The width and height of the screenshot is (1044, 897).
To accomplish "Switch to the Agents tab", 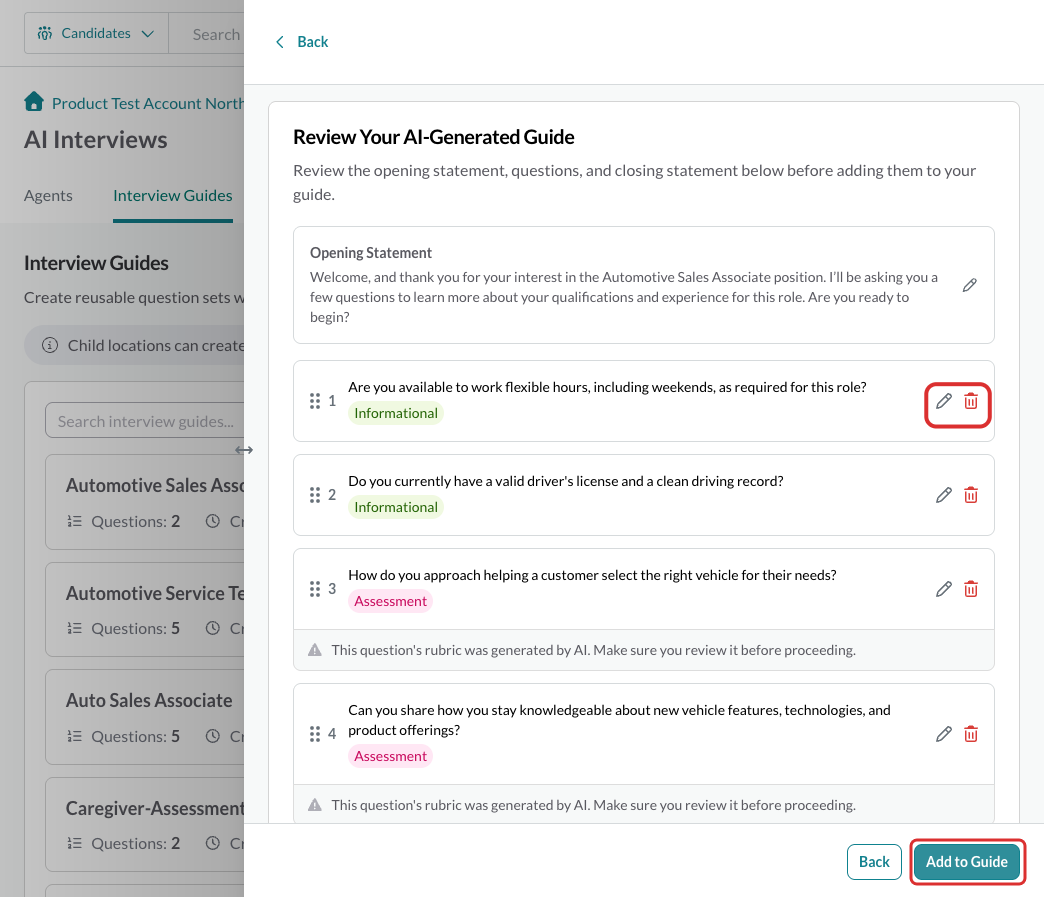I will 48,196.
